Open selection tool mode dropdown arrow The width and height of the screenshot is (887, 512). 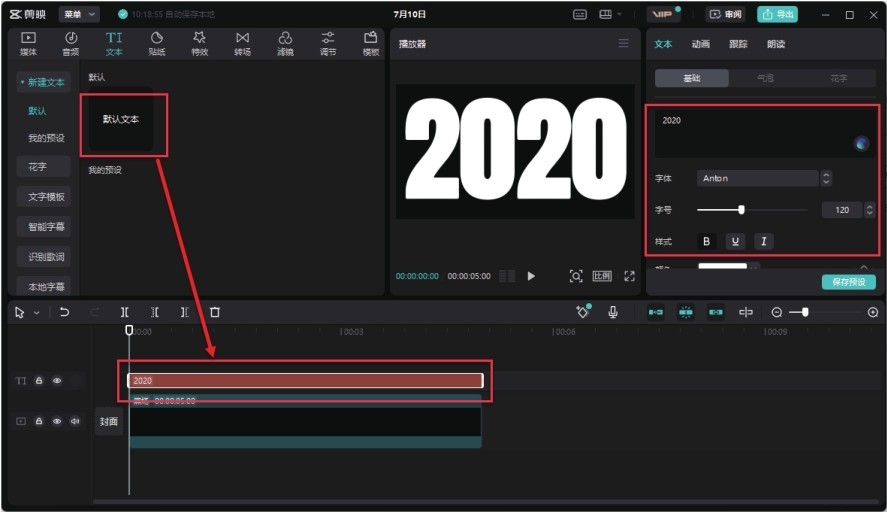tap(37, 312)
